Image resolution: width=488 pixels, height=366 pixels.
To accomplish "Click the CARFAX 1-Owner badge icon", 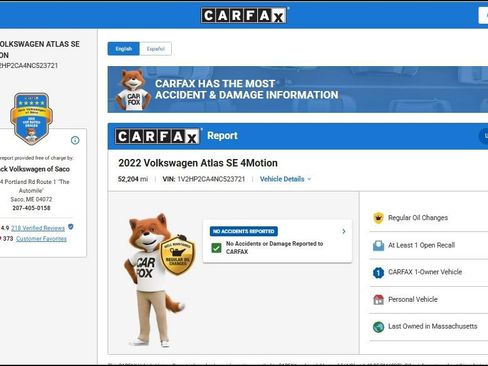I will coord(378,273).
